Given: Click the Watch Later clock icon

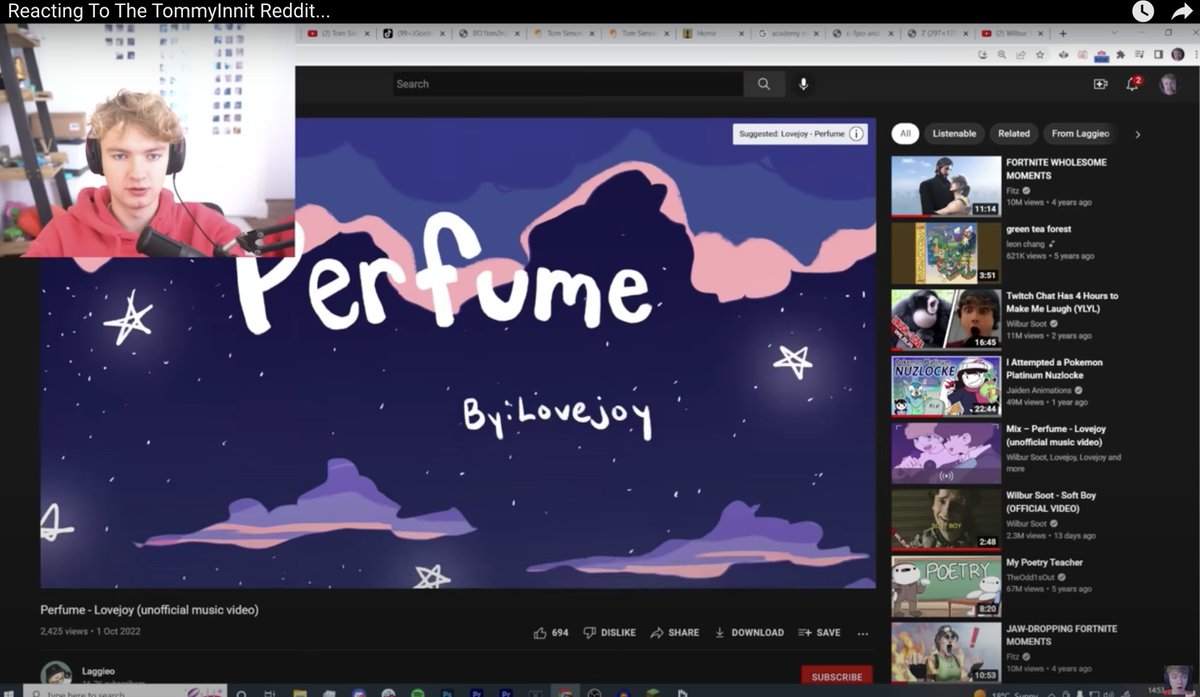Looking at the screenshot, I should [1142, 11].
